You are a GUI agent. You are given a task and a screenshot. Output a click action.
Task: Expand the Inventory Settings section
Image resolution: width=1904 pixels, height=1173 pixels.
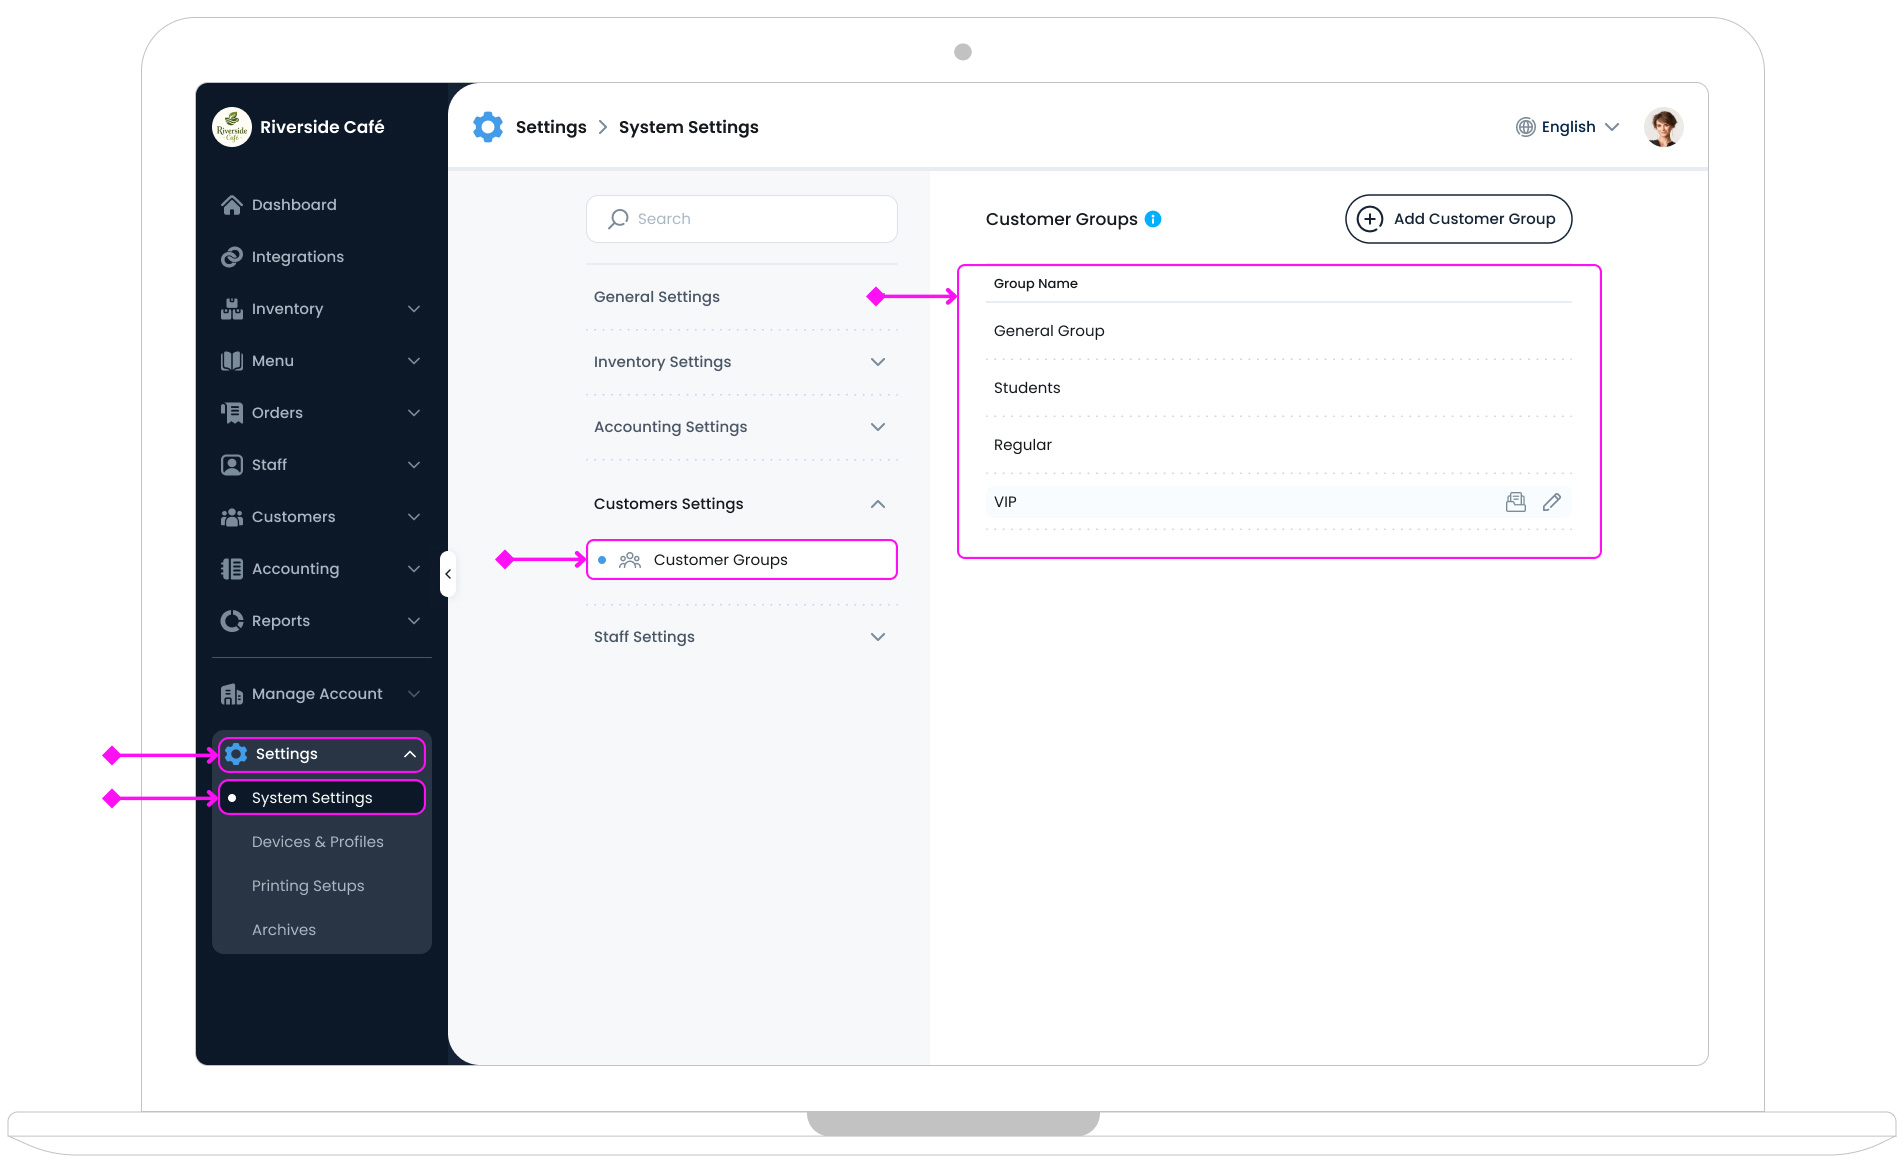pos(877,361)
